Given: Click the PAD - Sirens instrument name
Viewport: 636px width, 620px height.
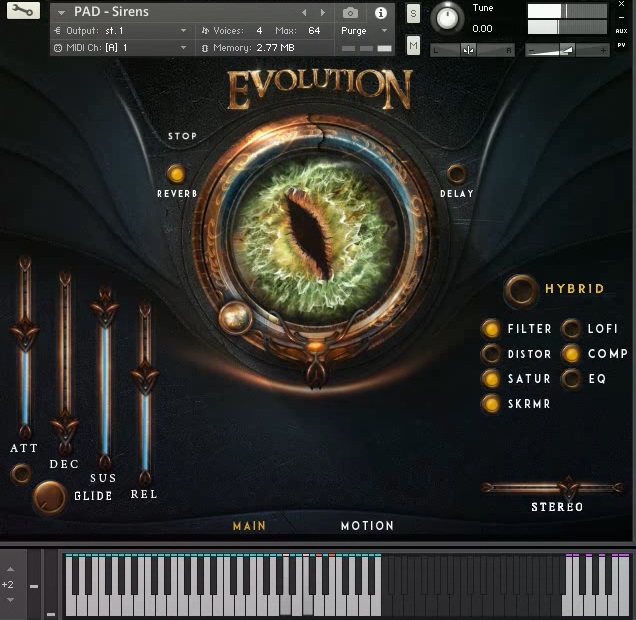Looking at the screenshot, I should tap(111, 12).
